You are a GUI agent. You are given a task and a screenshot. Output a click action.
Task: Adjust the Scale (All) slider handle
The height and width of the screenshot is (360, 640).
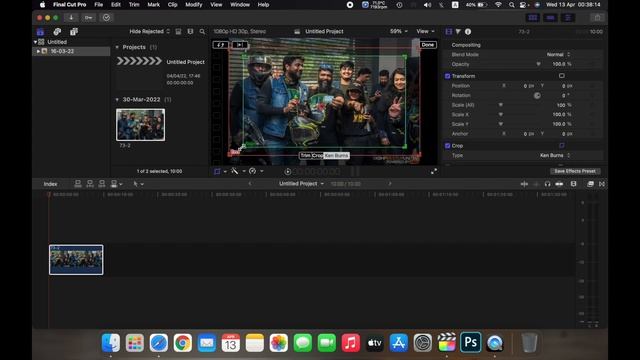pyautogui.click(x=501, y=105)
